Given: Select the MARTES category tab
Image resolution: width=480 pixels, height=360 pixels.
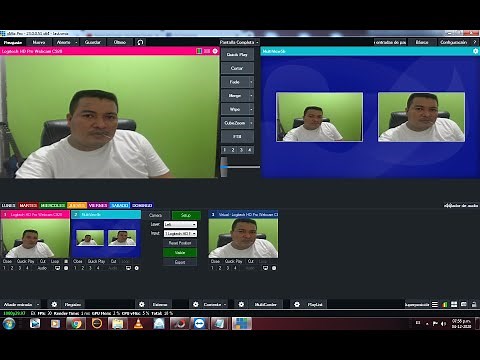Looking at the screenshot, I should 28,205.
